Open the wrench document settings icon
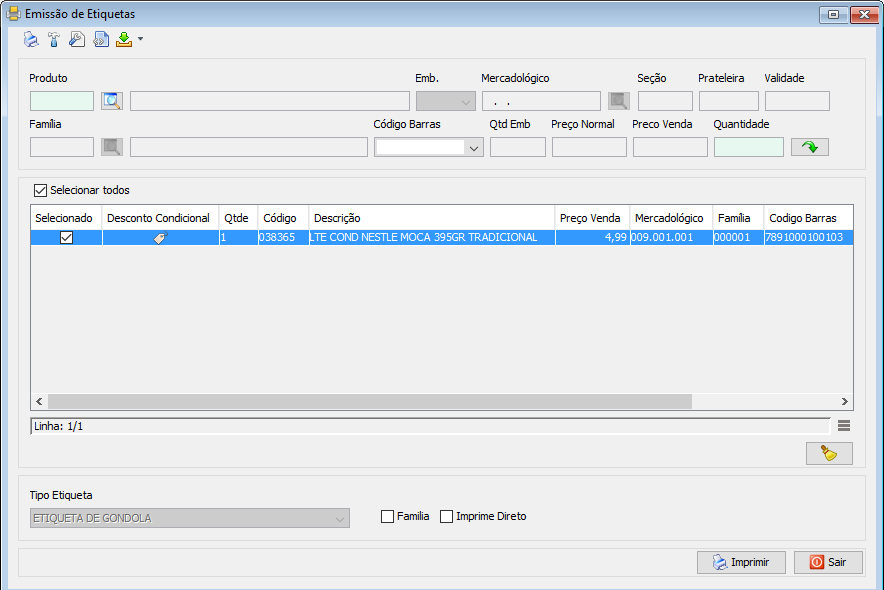The image size is (884, 590). [77, 40]
